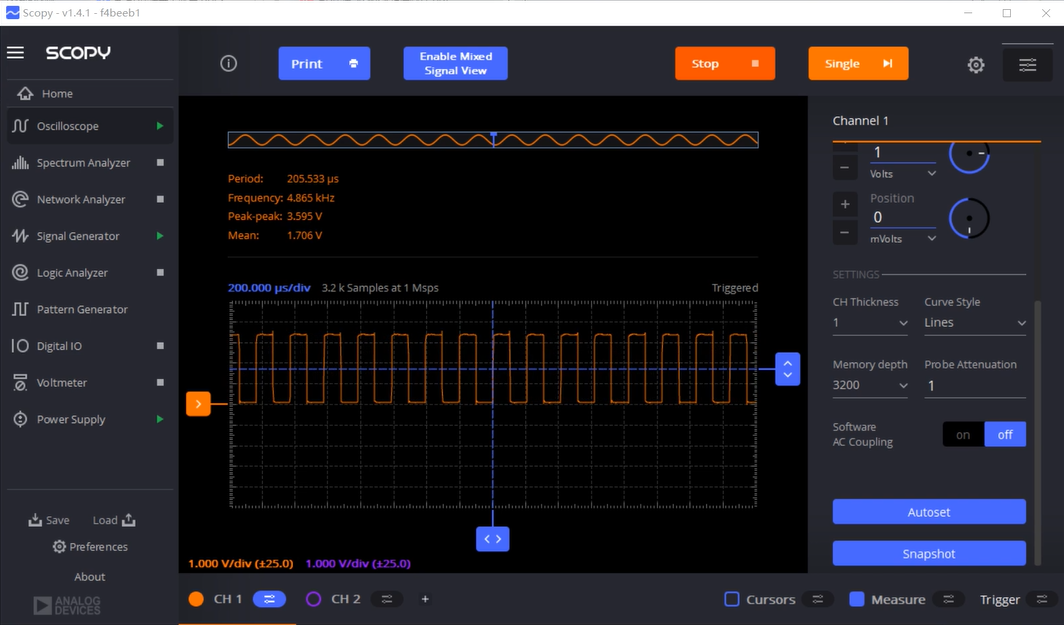Add a channel with plus icon
The image size is (1064, 625).
tap(425, 599)
